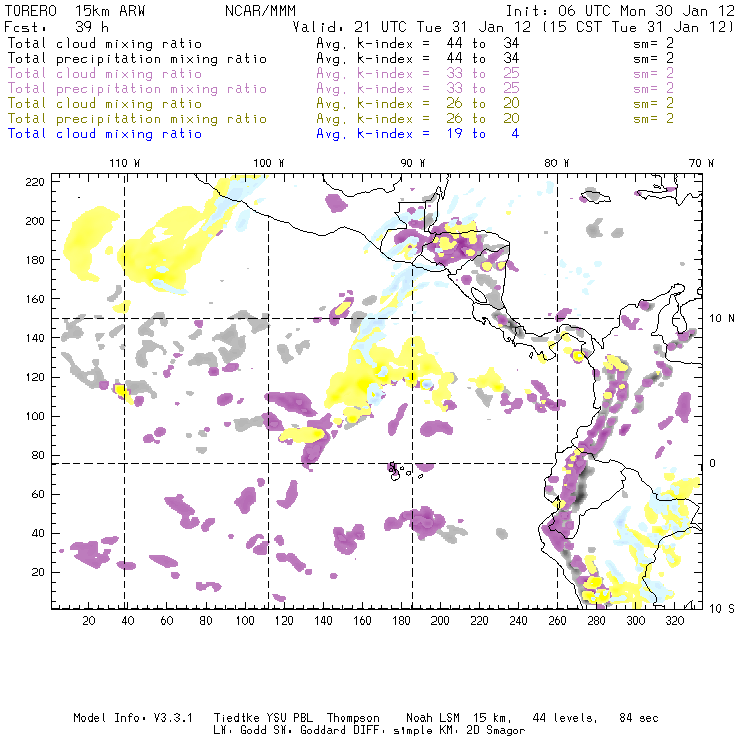The image size is (740, 740).
Task: Click the 0 equator latitude label
Action: click(713, 463)
